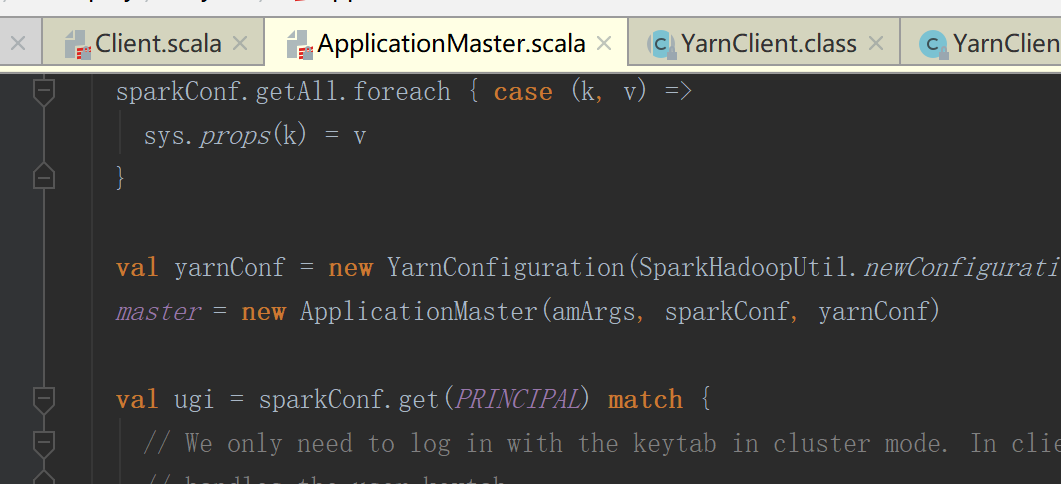The width and height of the screenshot is (1061, 484).
Task: Close the YarnClient.class tab
Action: tap(876, 44)
